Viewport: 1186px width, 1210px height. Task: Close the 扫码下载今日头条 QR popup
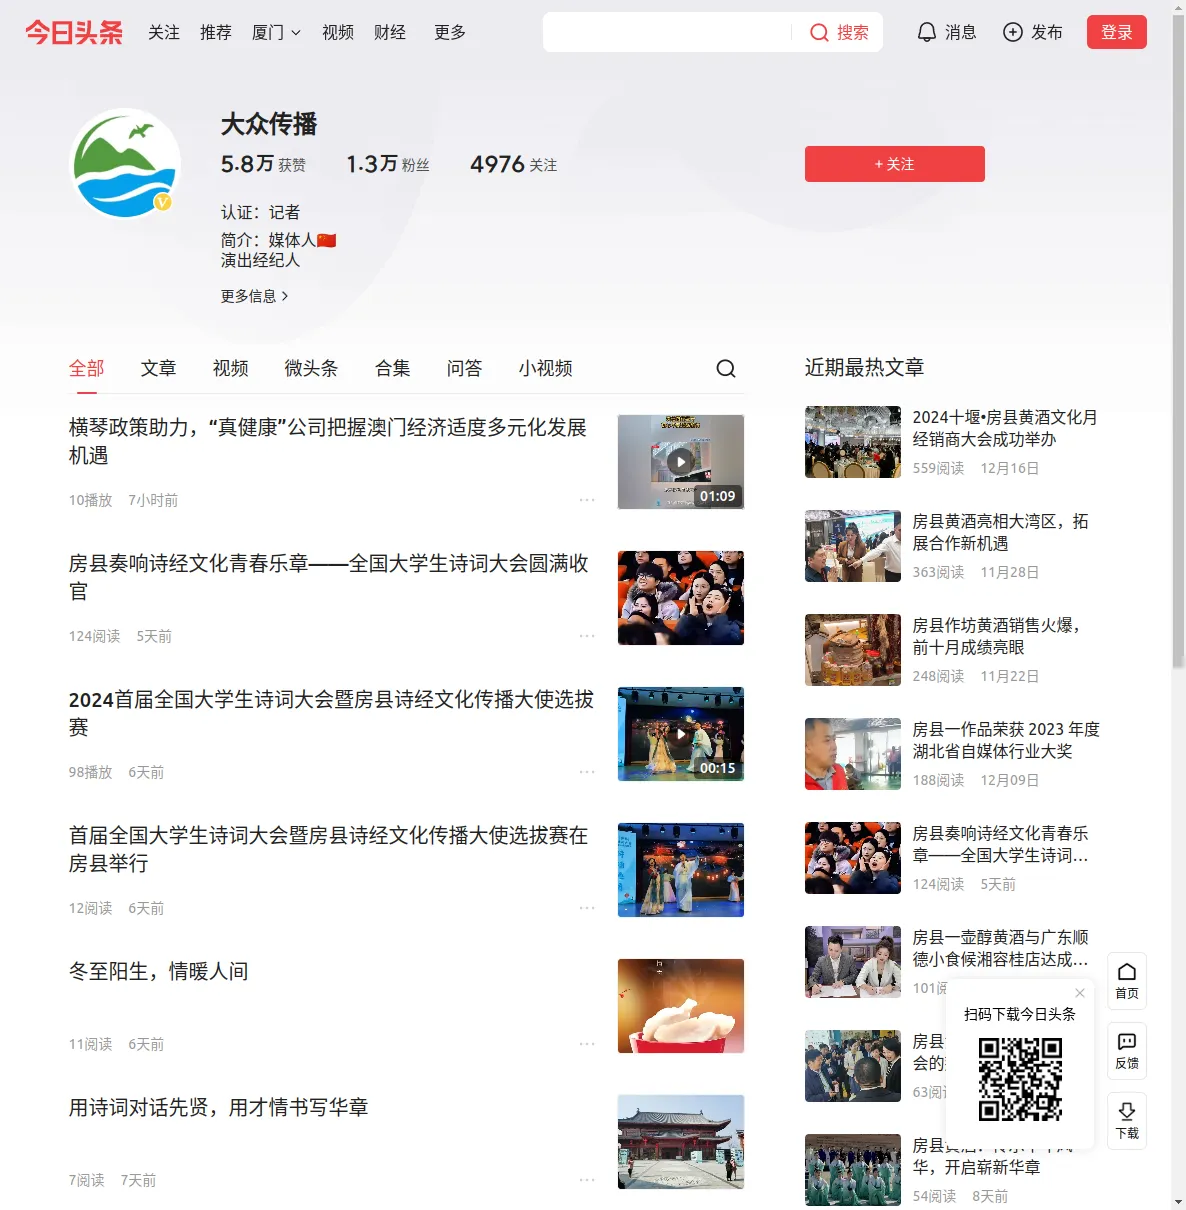pyautogui.click(x=1080, y=992)
